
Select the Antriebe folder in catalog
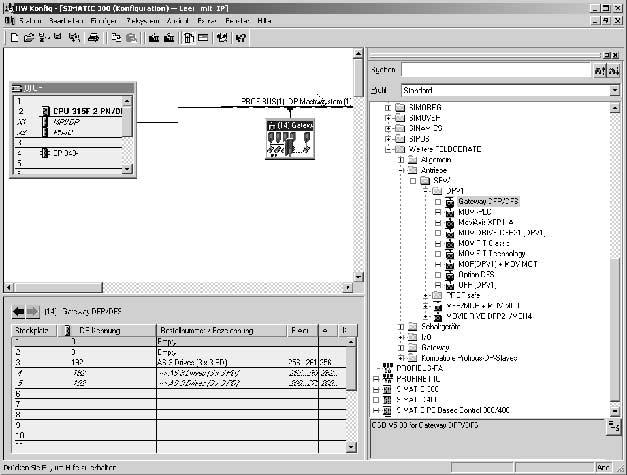tap(434, 170)
